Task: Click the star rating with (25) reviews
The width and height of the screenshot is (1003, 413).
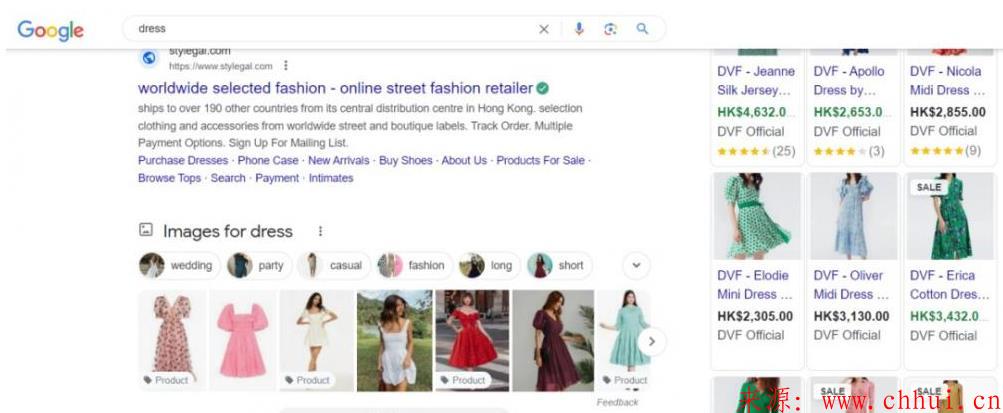Action: tap(756, 152)
